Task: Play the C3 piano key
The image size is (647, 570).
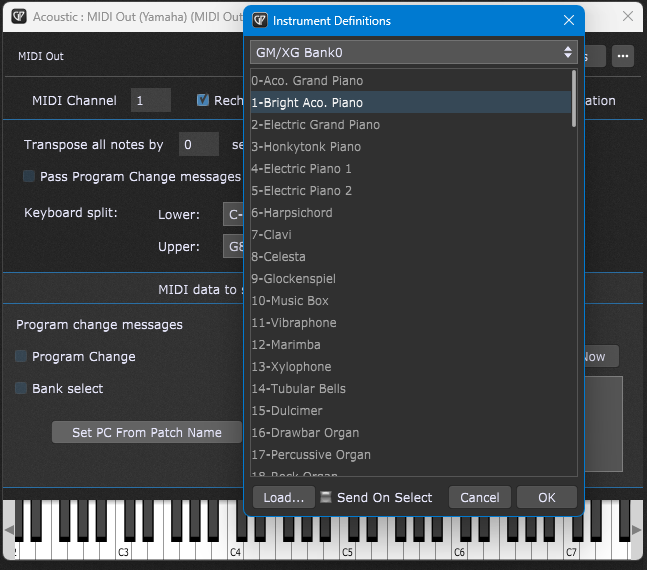Action: [123, 551]
